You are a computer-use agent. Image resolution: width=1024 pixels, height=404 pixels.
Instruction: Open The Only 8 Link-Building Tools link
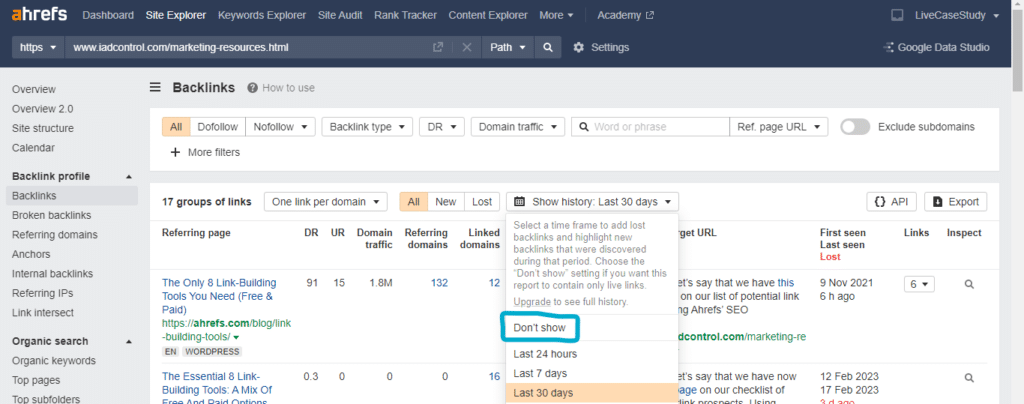click(219, 296)
